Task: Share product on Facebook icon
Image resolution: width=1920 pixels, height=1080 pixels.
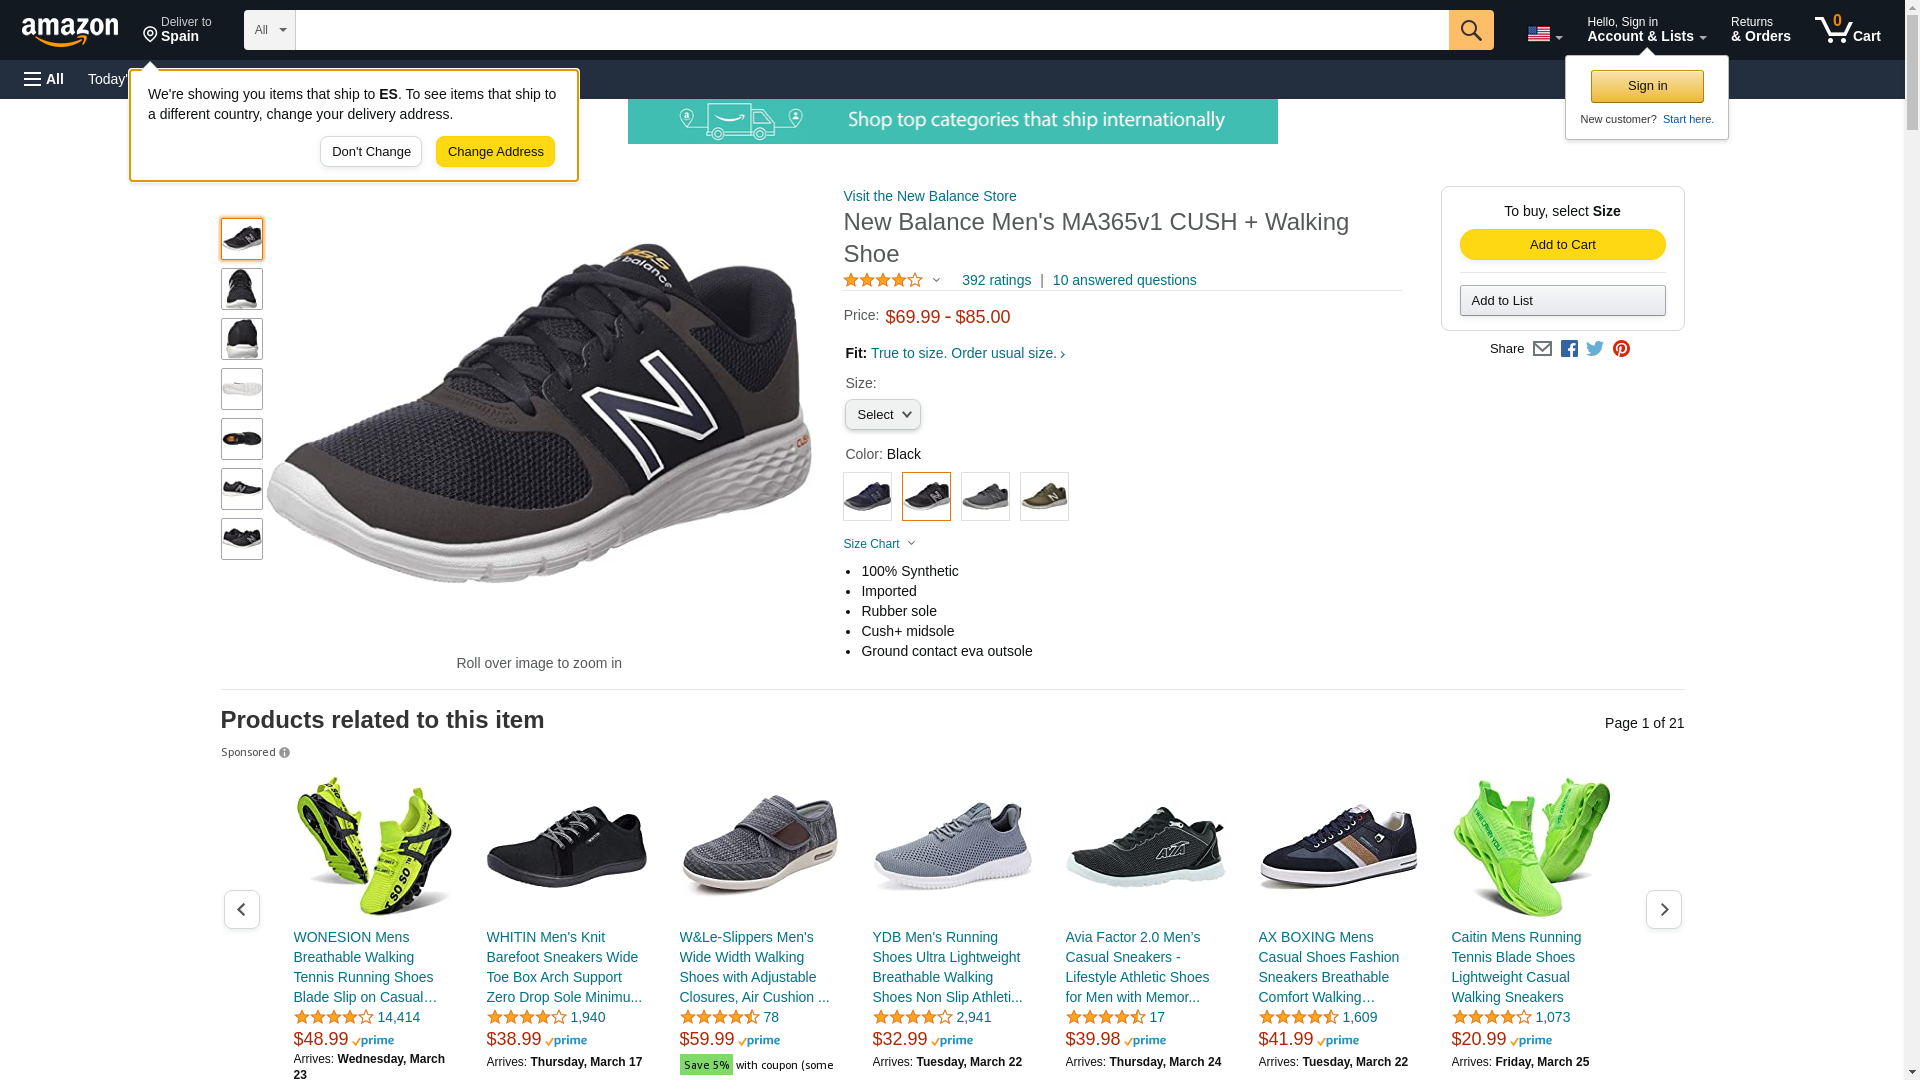Action: click(x=1569, y=349)
